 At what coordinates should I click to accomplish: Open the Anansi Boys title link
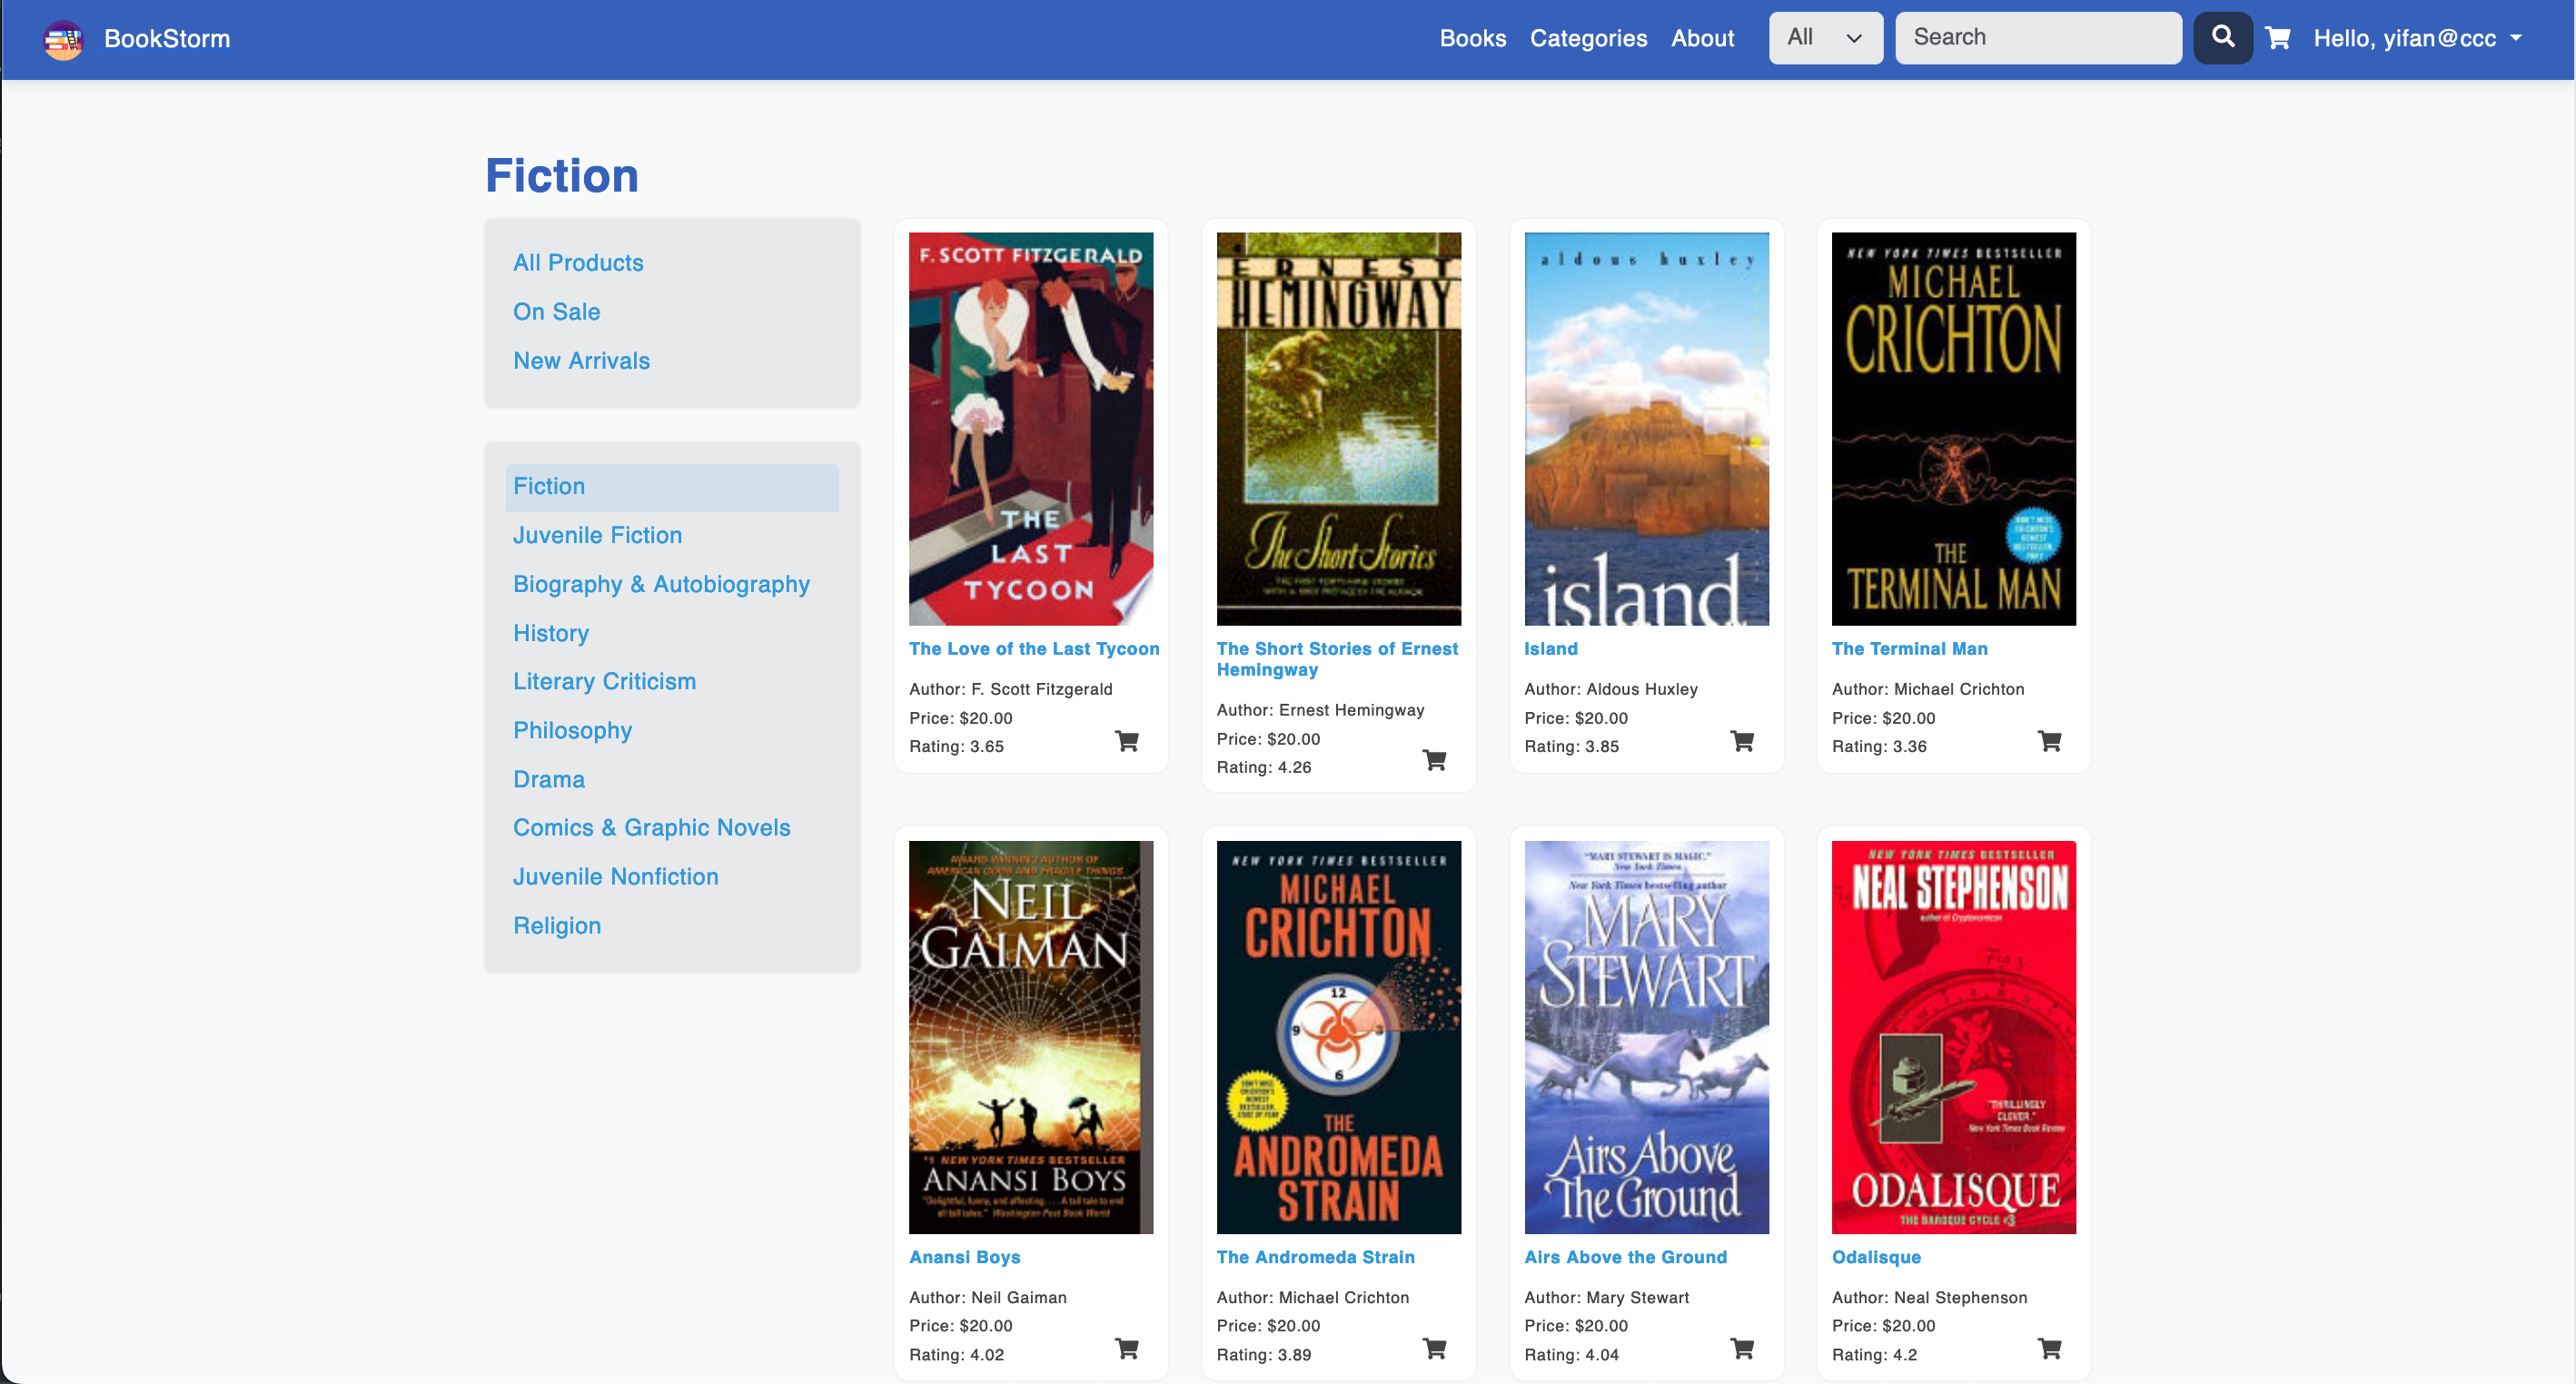pyautogui.click(x=964, y=1257)
